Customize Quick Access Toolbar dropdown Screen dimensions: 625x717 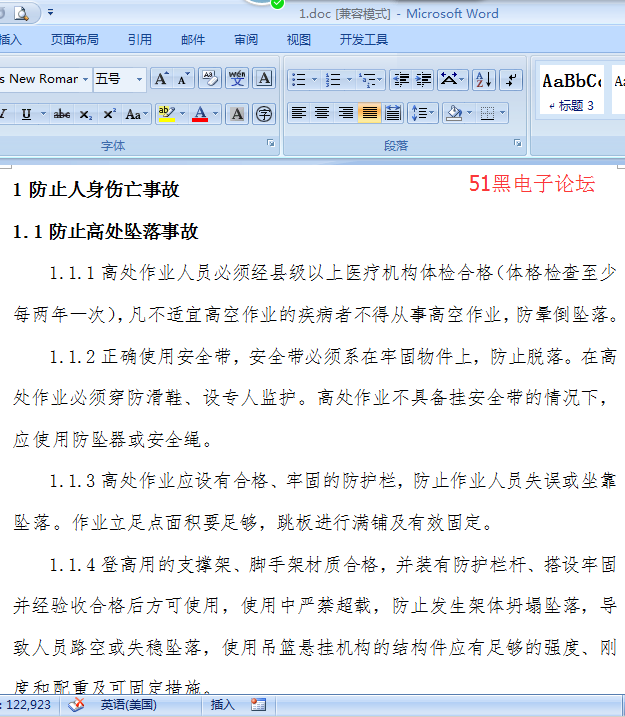point(50,12)
